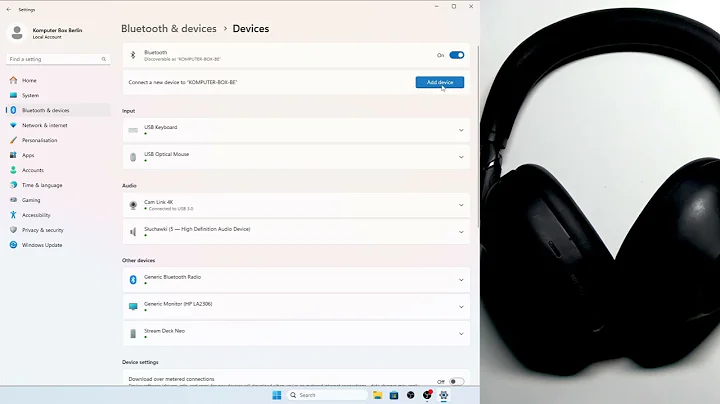Viewport: 720px width, 404px height.
Task: Go to the Home settings page
Action: tap(58, 80)
